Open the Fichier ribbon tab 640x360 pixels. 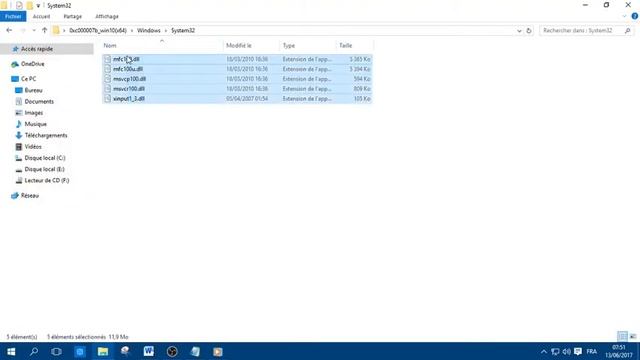point(13,16)
